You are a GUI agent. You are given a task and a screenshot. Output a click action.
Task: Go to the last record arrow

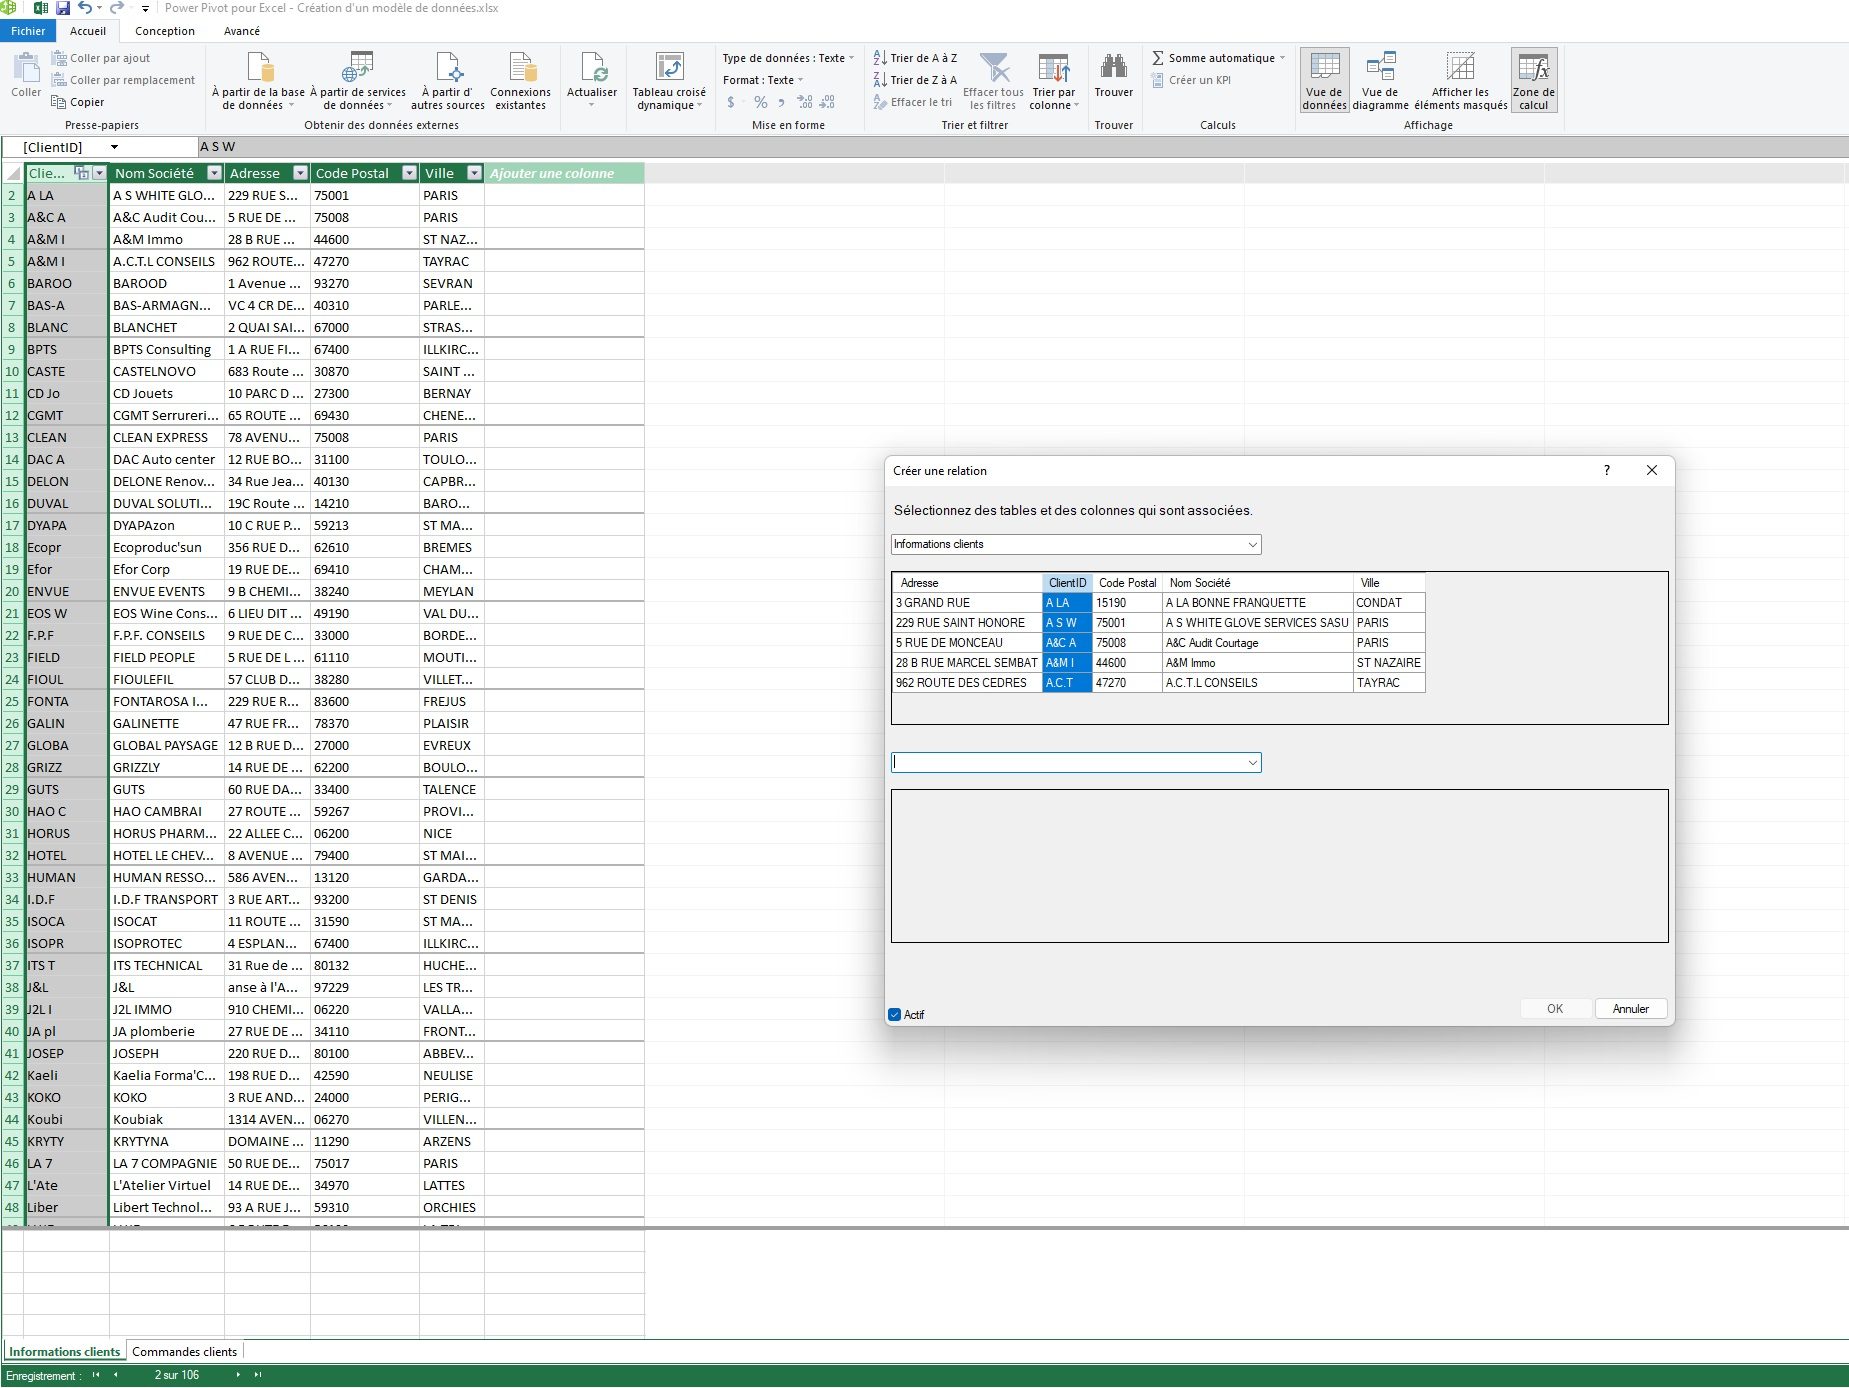pyautogui.click(x=258, y=1375)
